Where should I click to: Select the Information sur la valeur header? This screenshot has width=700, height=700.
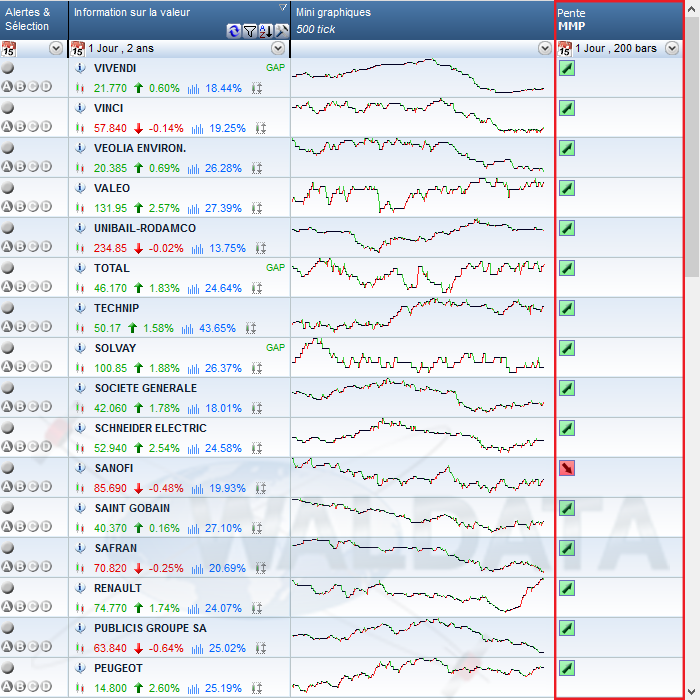[179, 20]
